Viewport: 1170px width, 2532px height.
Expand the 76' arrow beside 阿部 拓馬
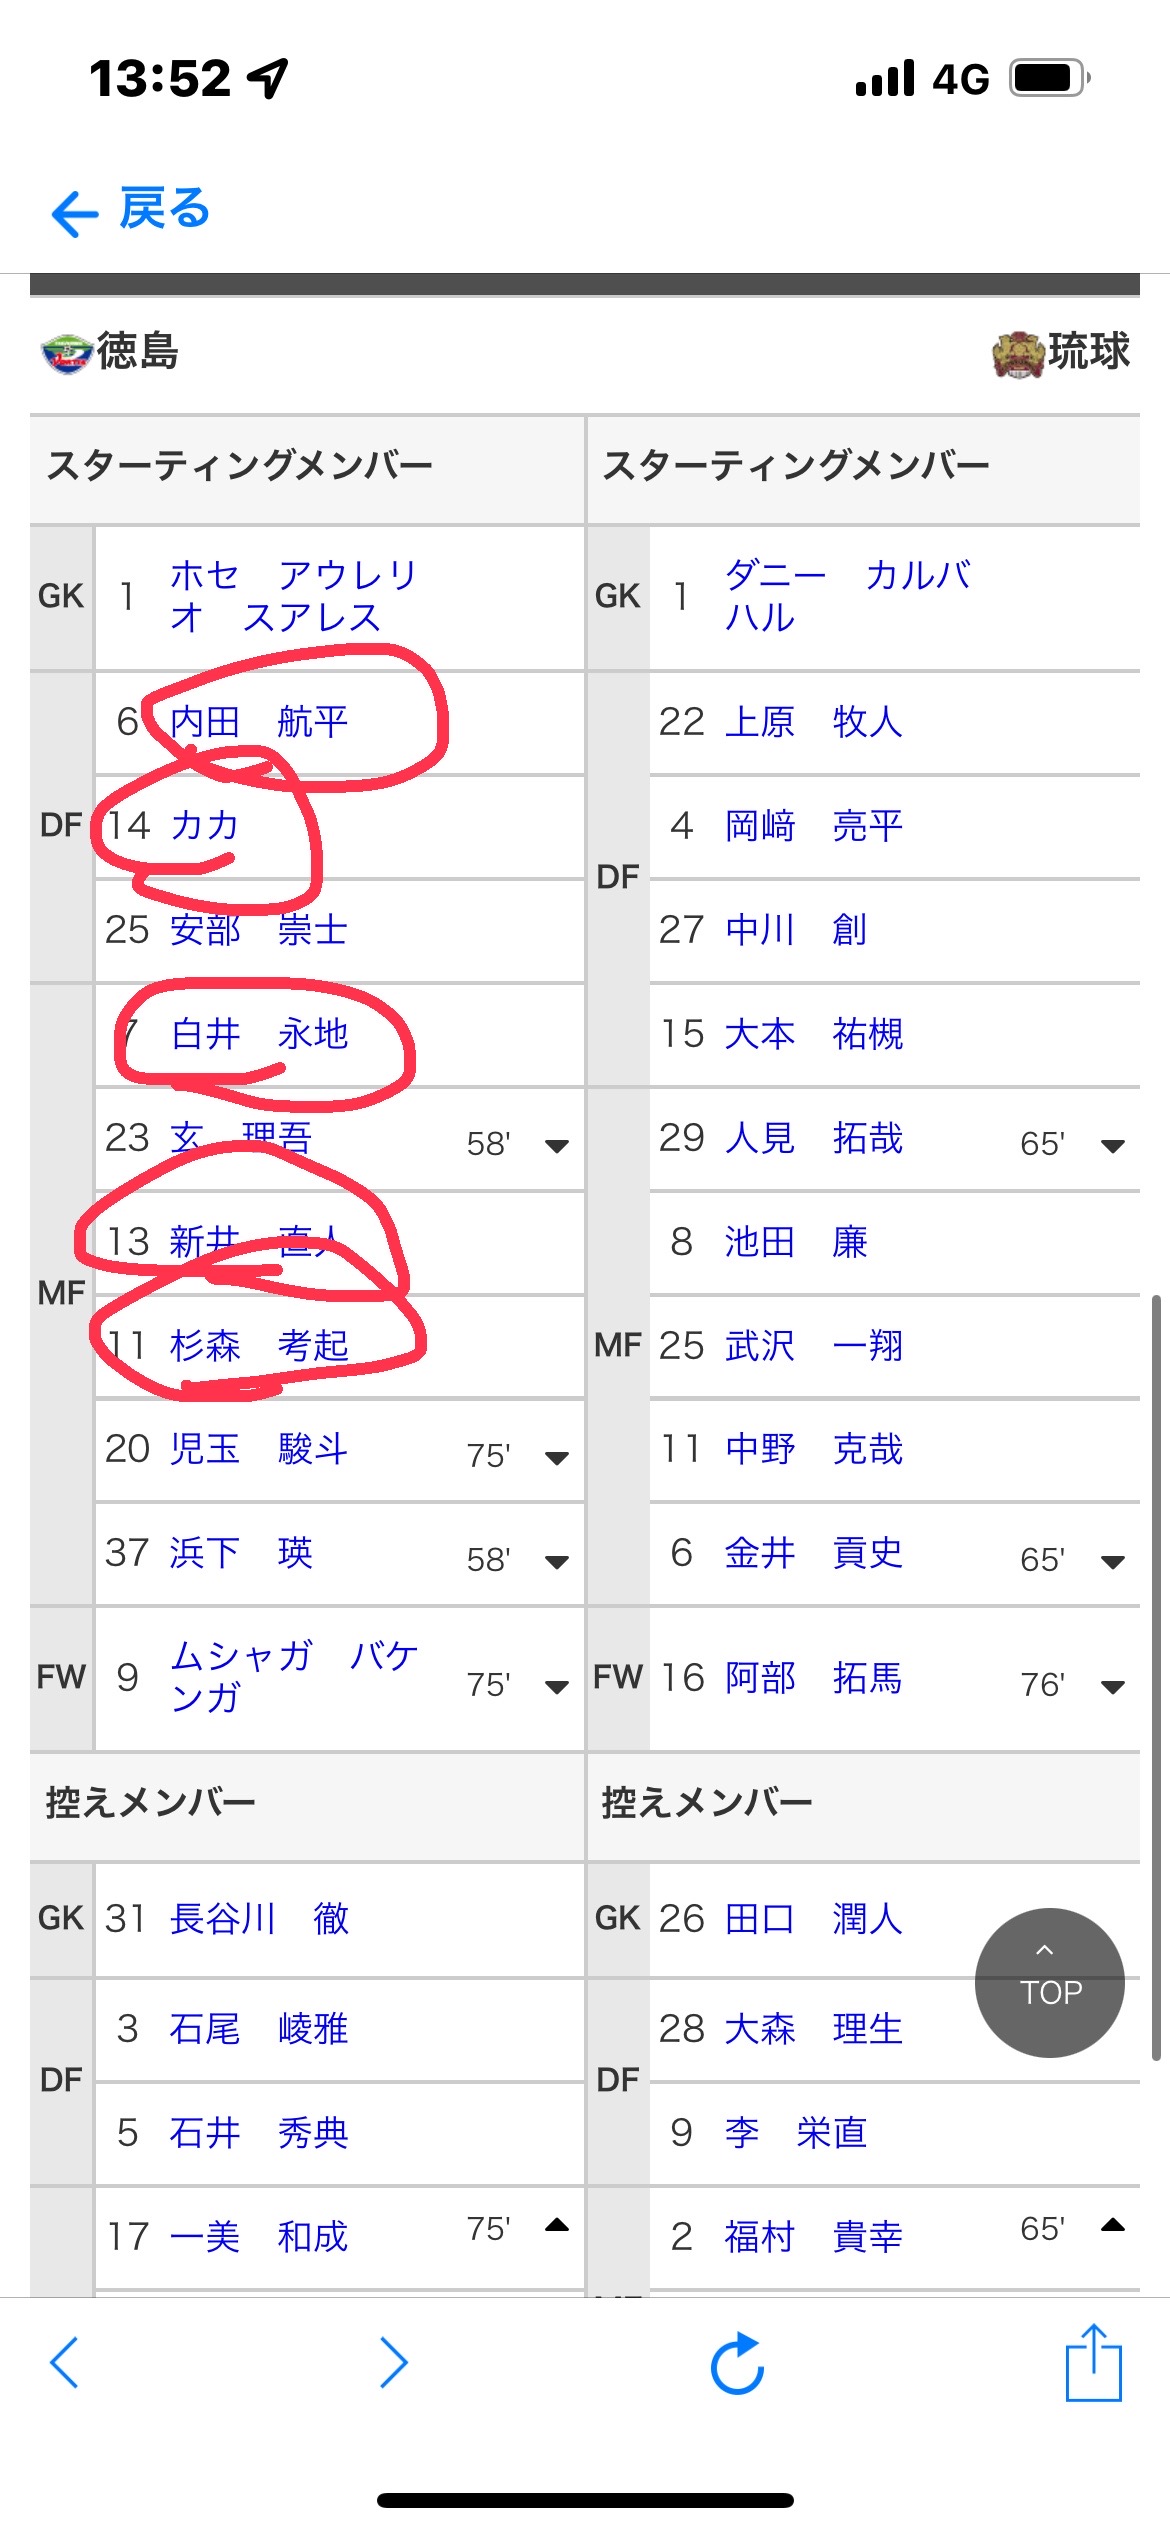click(1112, 1687)
